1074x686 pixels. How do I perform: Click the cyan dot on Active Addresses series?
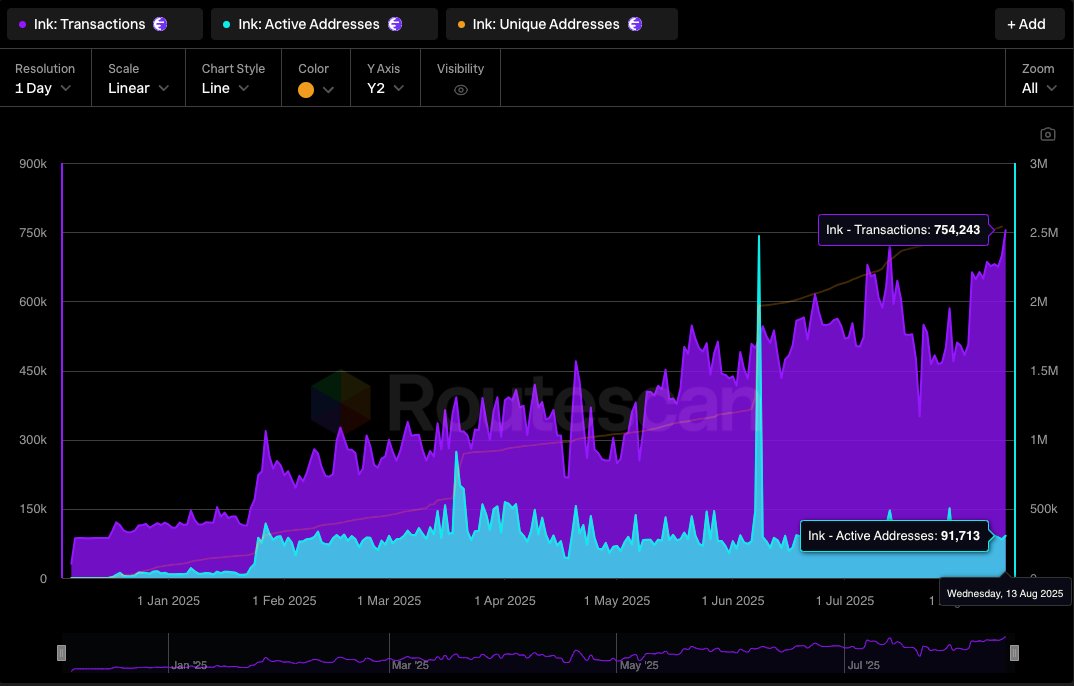coord(227,25)
